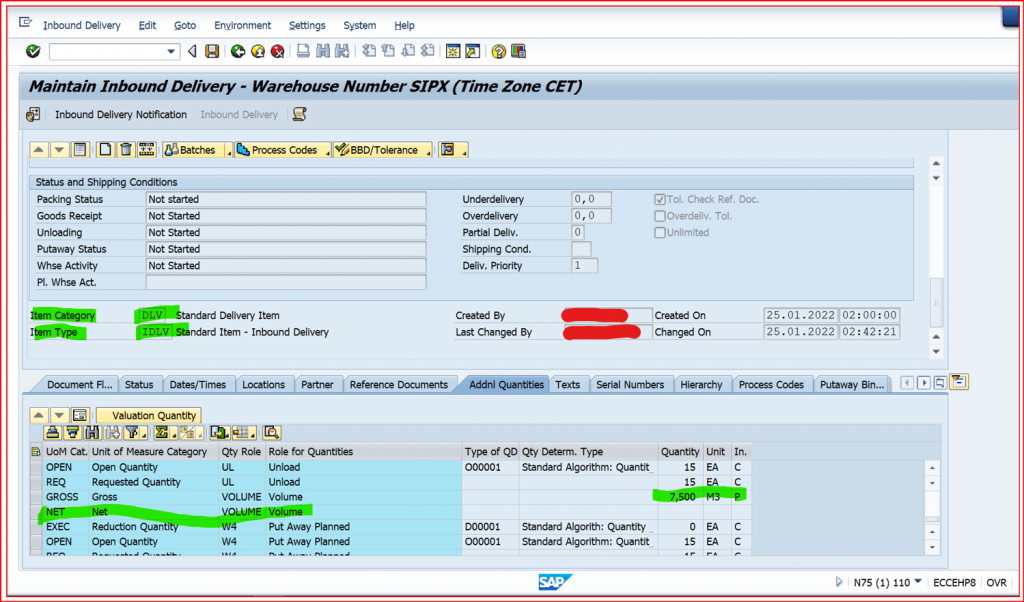Click the binoculars Find icon in quantities toolbar
Screen dimensions: 1024x602
92,432
